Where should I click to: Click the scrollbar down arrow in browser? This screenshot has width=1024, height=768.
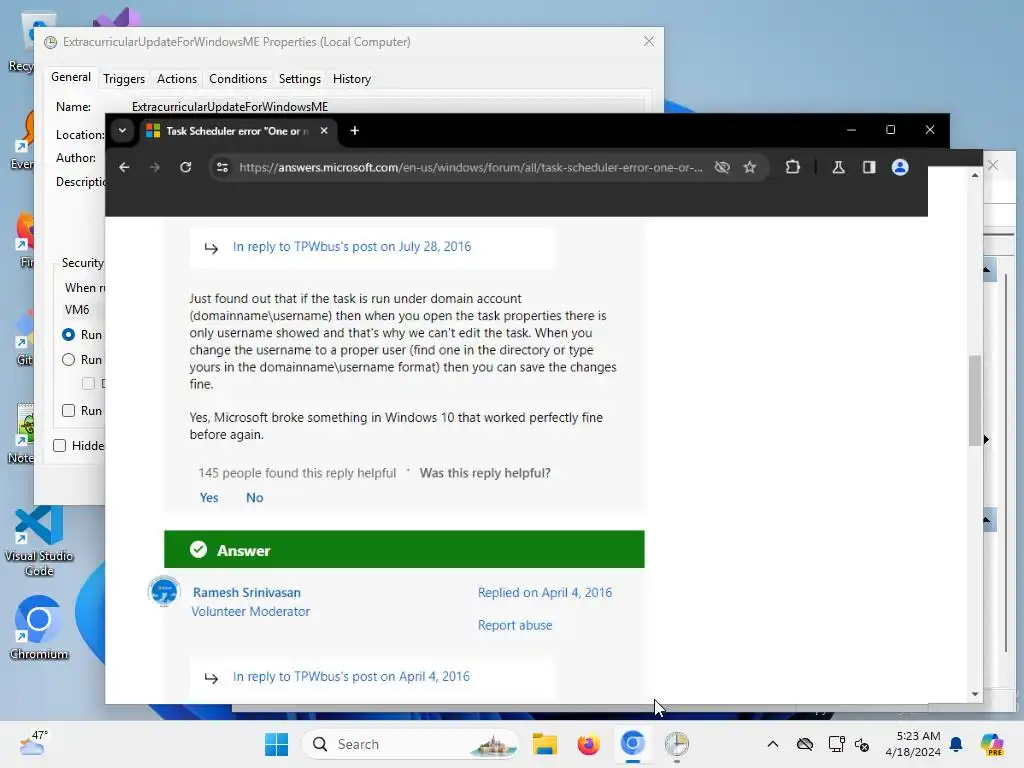974,694
